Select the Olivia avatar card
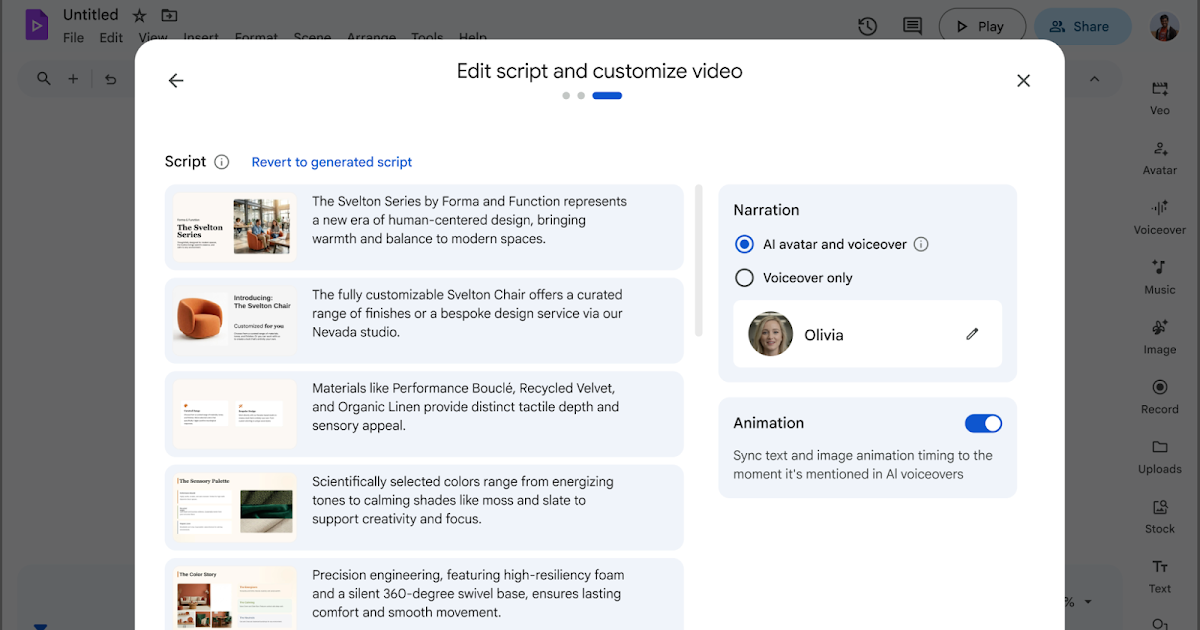This screenshot has height=630, width=1200. point(867,334)
